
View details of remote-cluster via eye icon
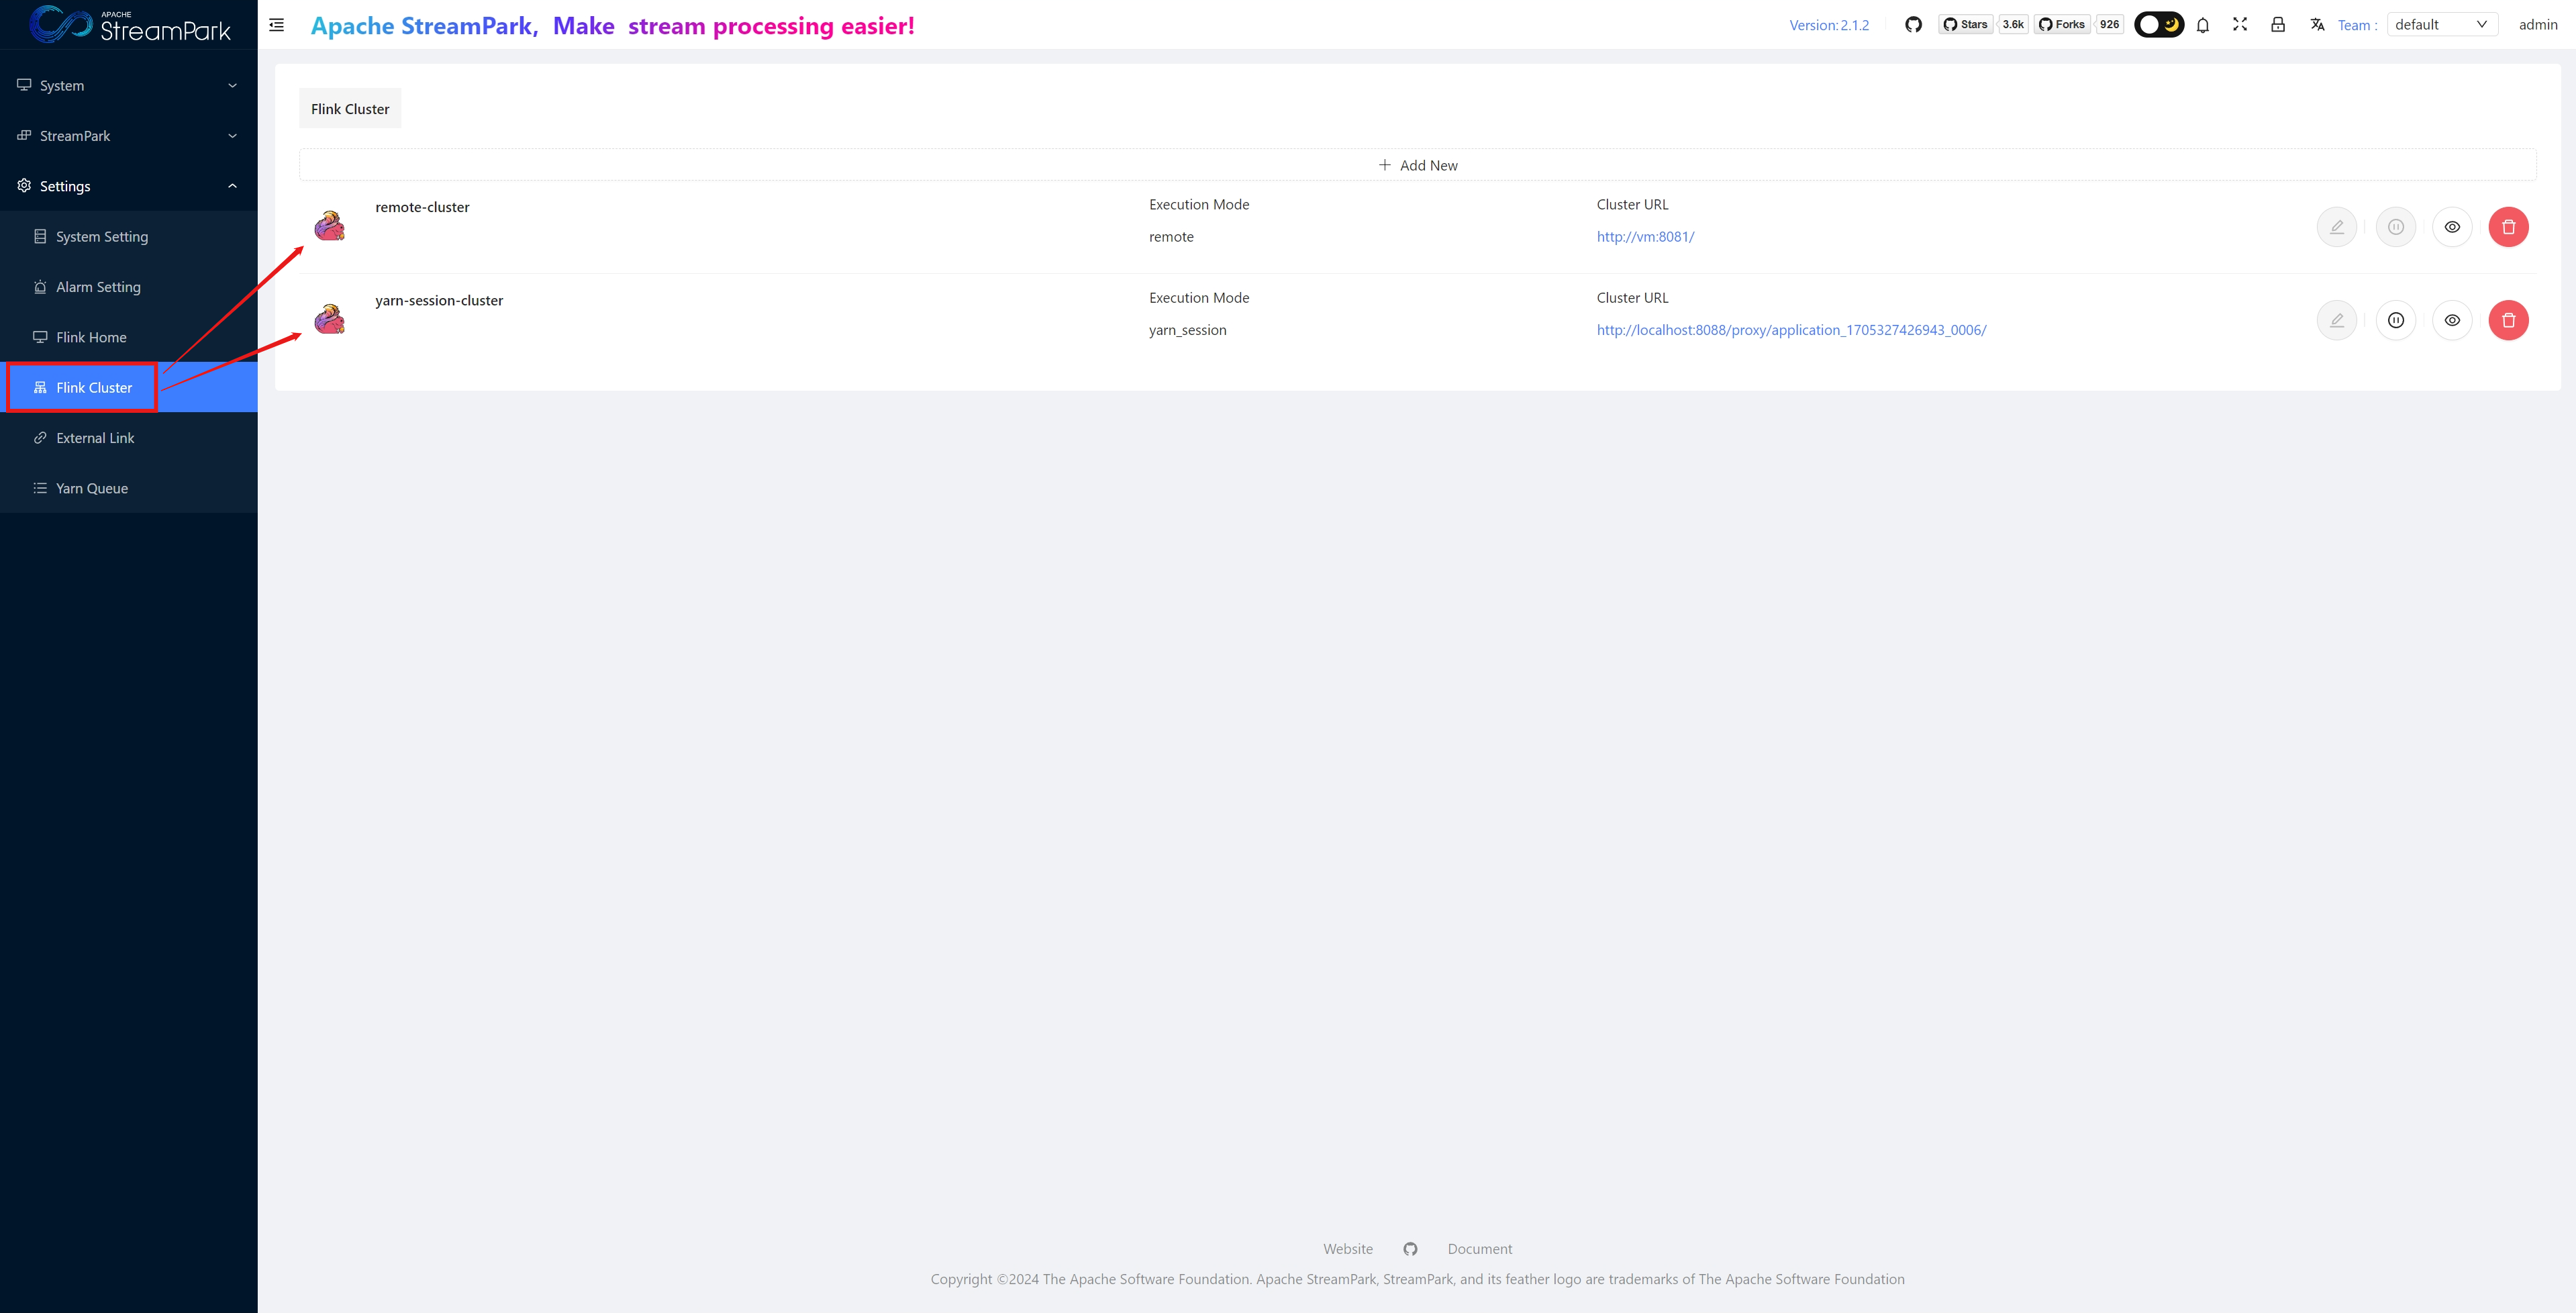(x=2452, y=227)
